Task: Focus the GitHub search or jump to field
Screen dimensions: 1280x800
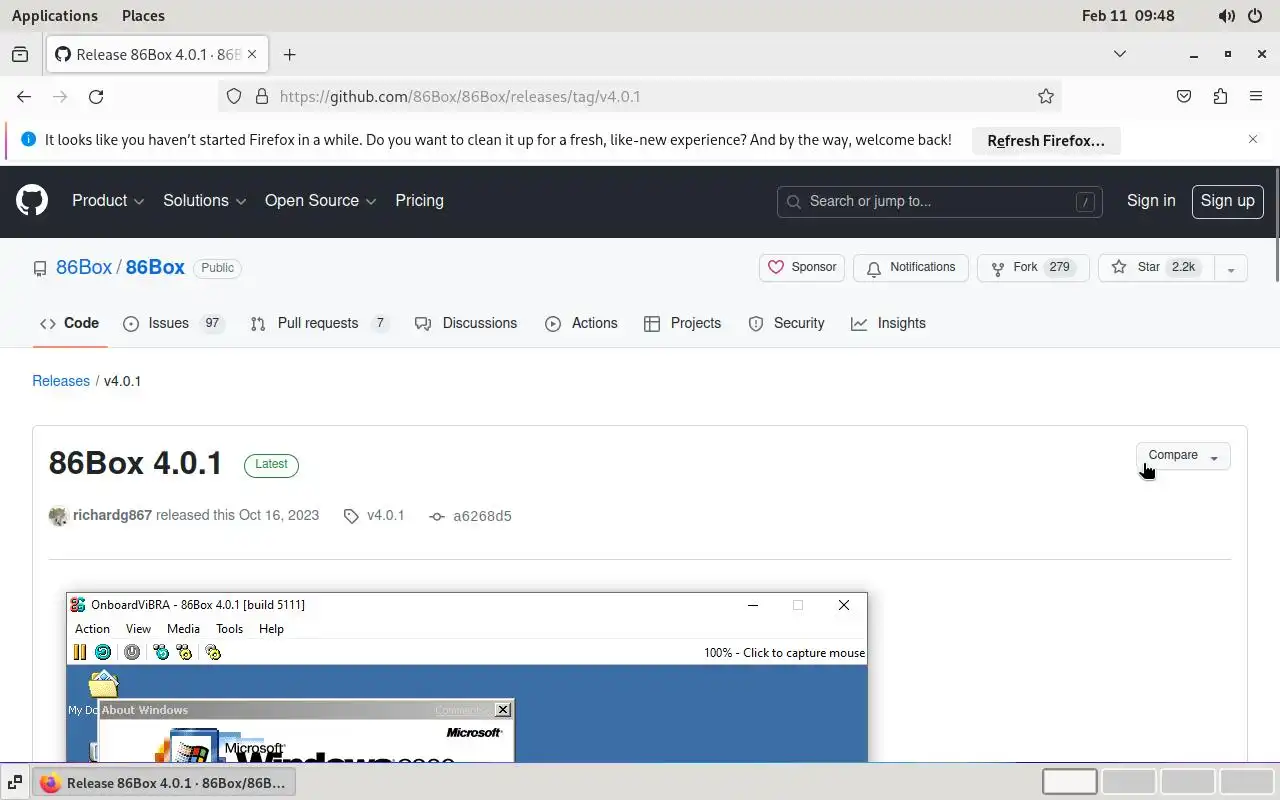Action: (939, 202)
